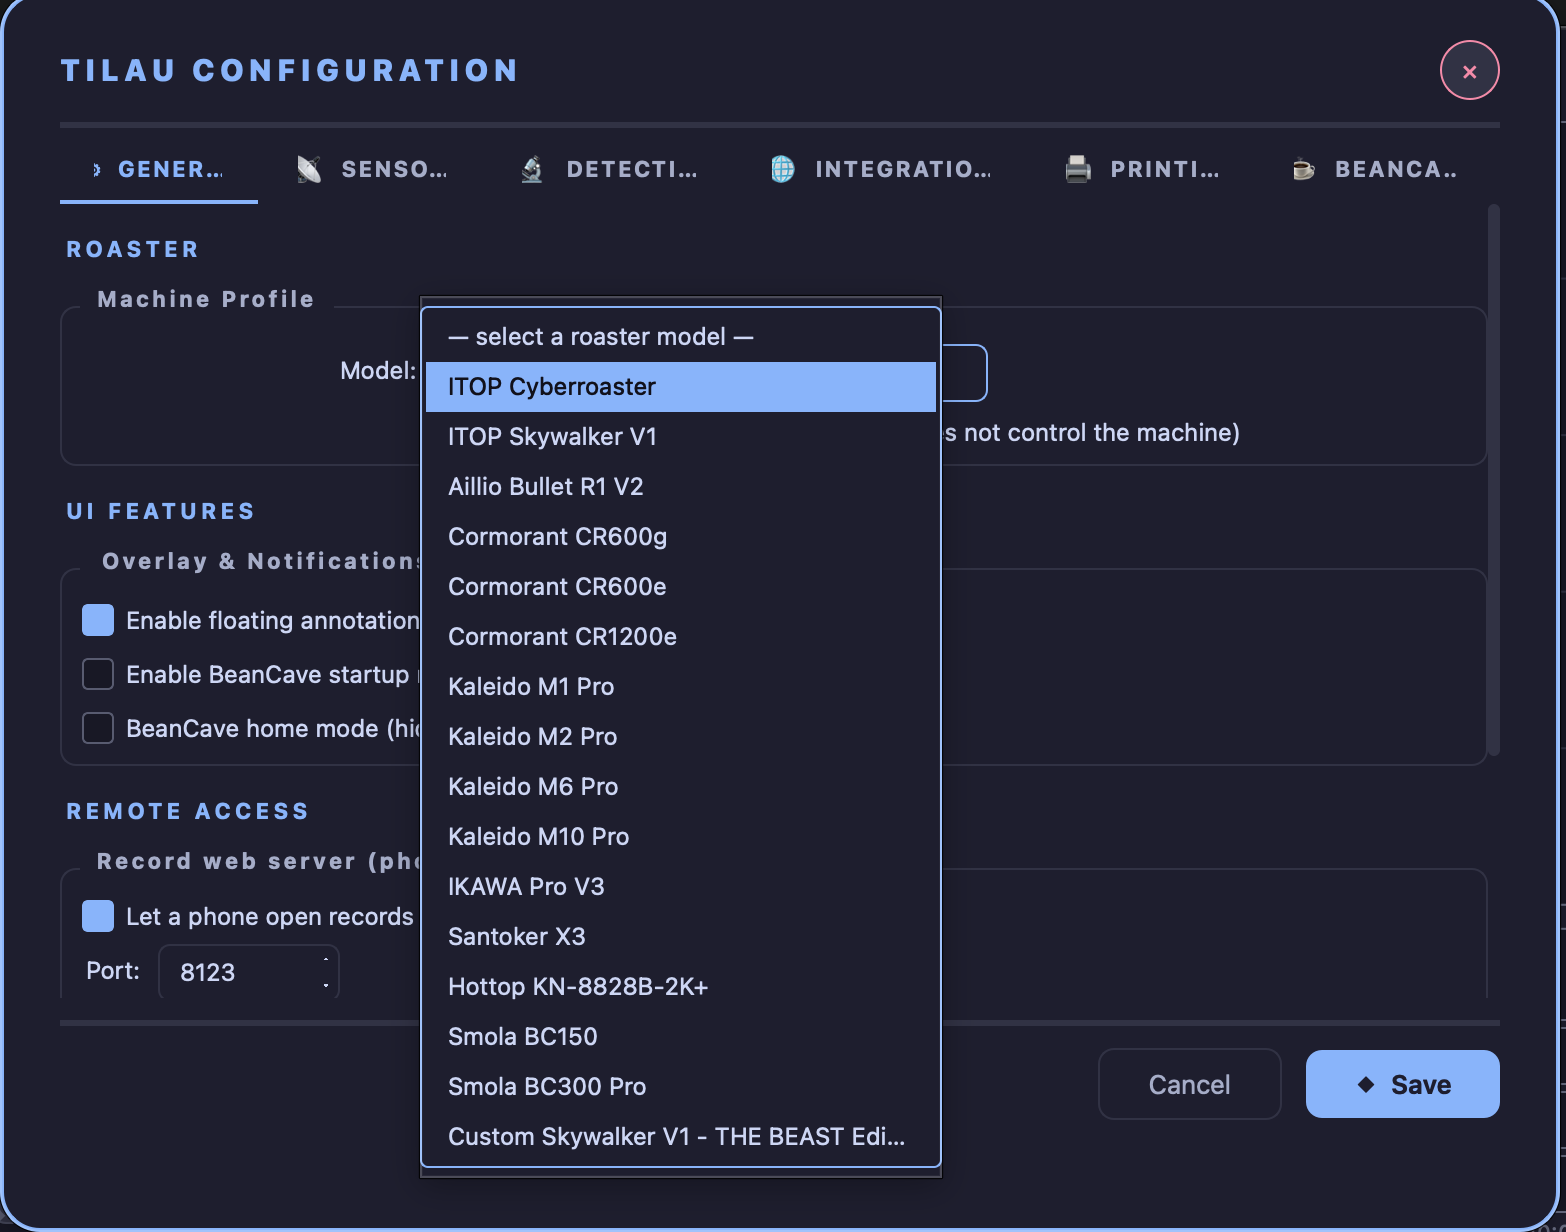
Task: Save the configuration
Action: coord(1402,1084)
